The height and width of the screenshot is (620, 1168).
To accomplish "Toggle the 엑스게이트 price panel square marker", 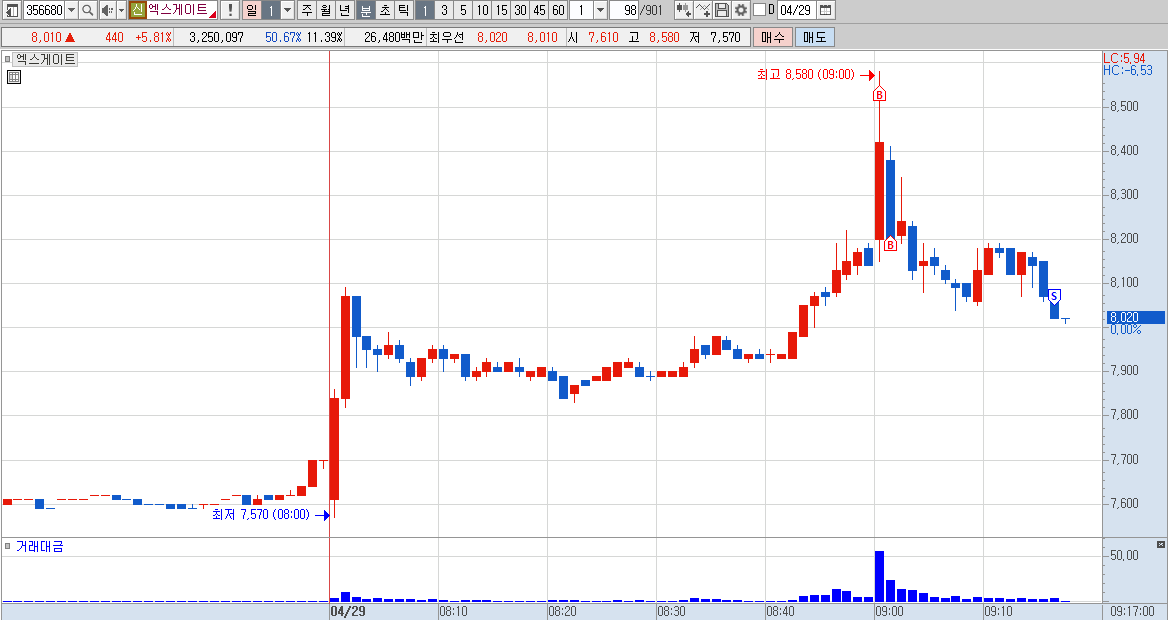I will (7, 59).
